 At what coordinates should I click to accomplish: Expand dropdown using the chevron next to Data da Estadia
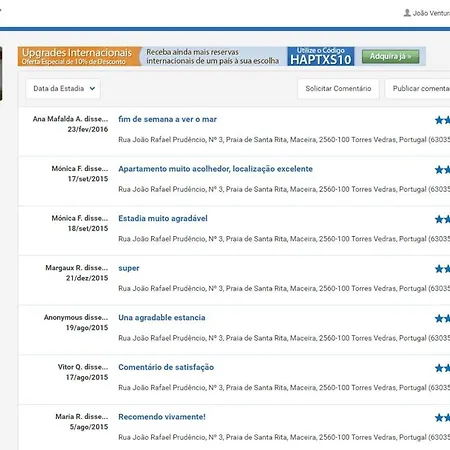click(x=92, y=88)
